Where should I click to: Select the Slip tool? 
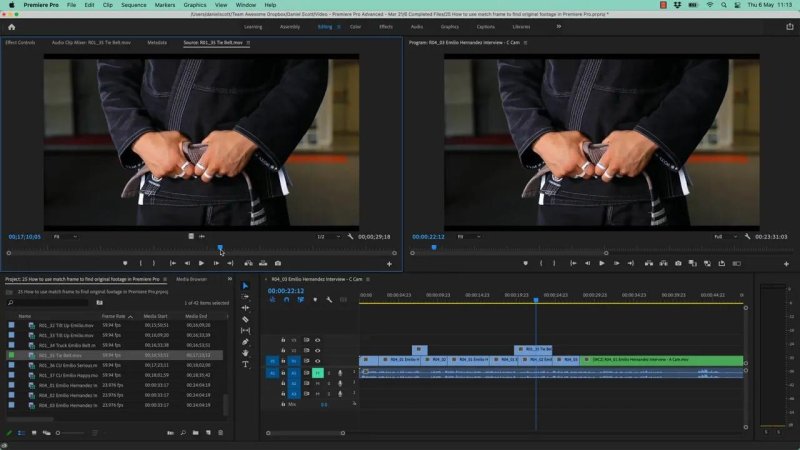point(245,331)
